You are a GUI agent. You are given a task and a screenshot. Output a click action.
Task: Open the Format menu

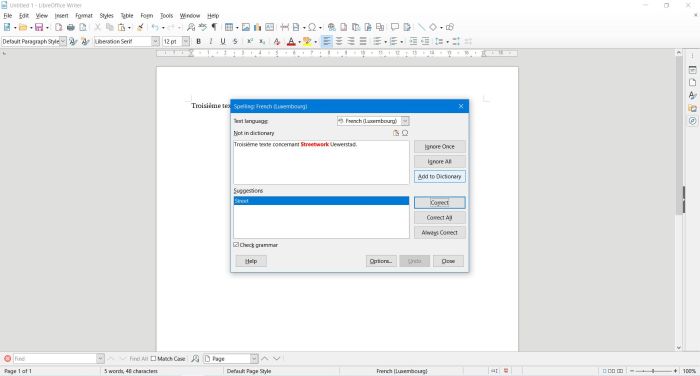(83, 16)
